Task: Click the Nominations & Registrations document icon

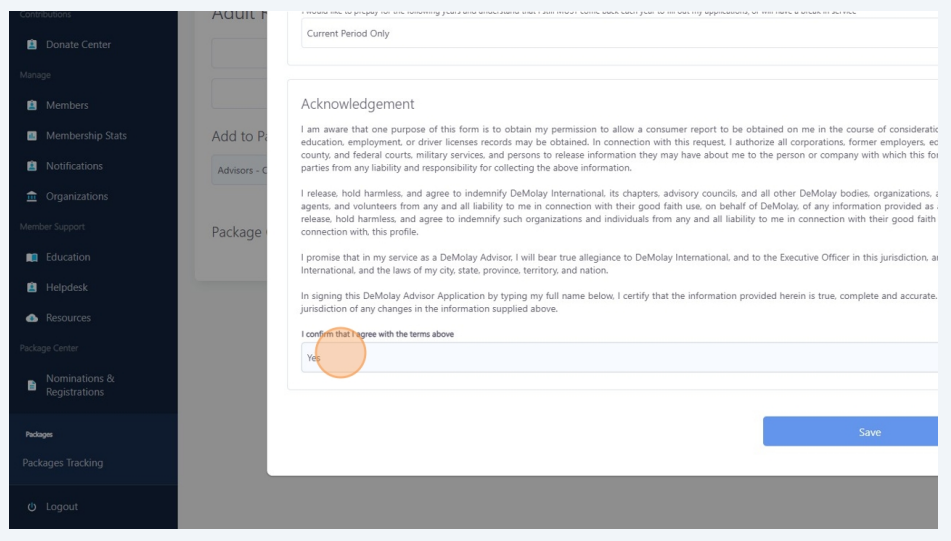Action: pyautogui.click(x=32, y=385)
